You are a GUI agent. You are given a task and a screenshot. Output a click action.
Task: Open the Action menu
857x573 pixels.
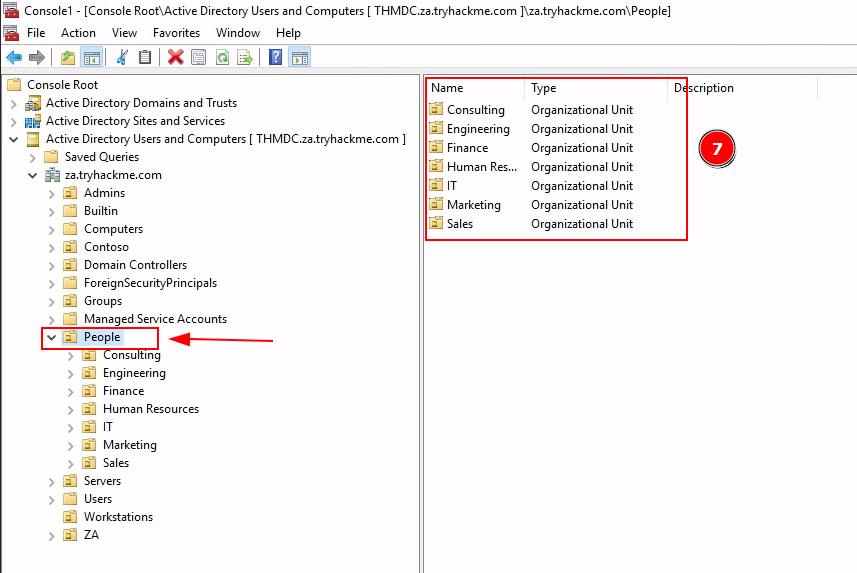pyautogui.click(x=78, y=33)
